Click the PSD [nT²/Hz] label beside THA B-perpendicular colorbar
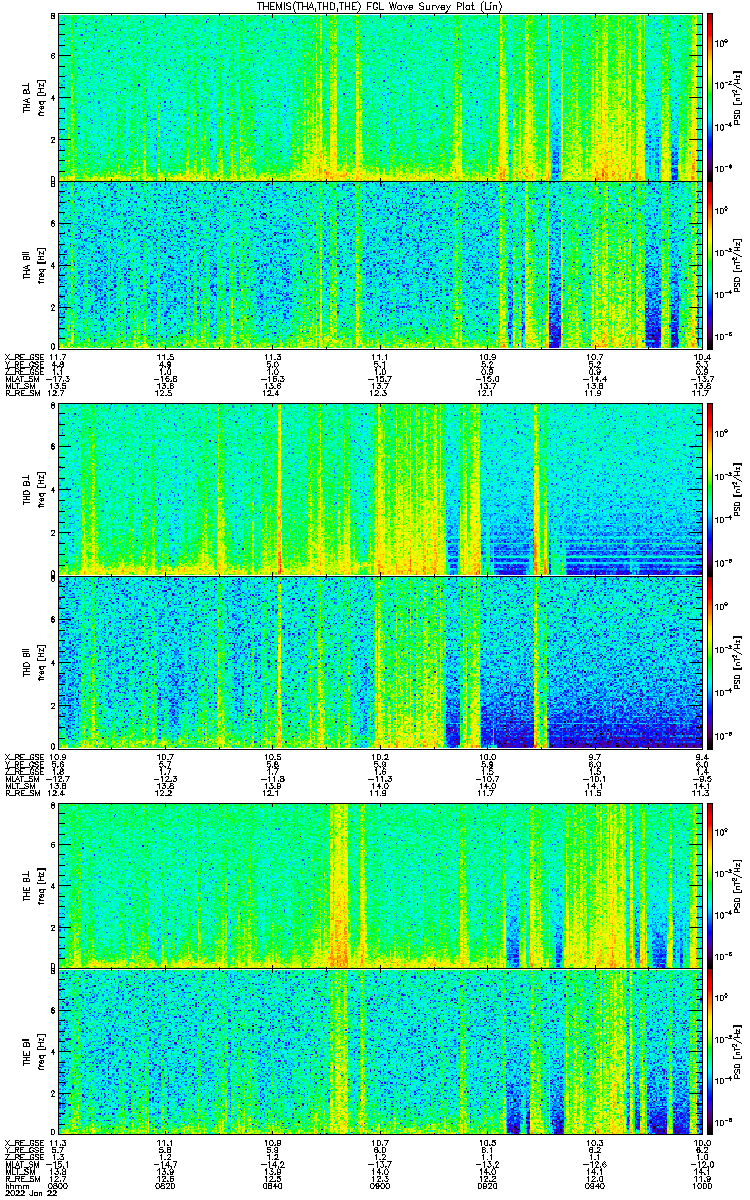Screen dimensions: 750x1200 tap(738, 97)
